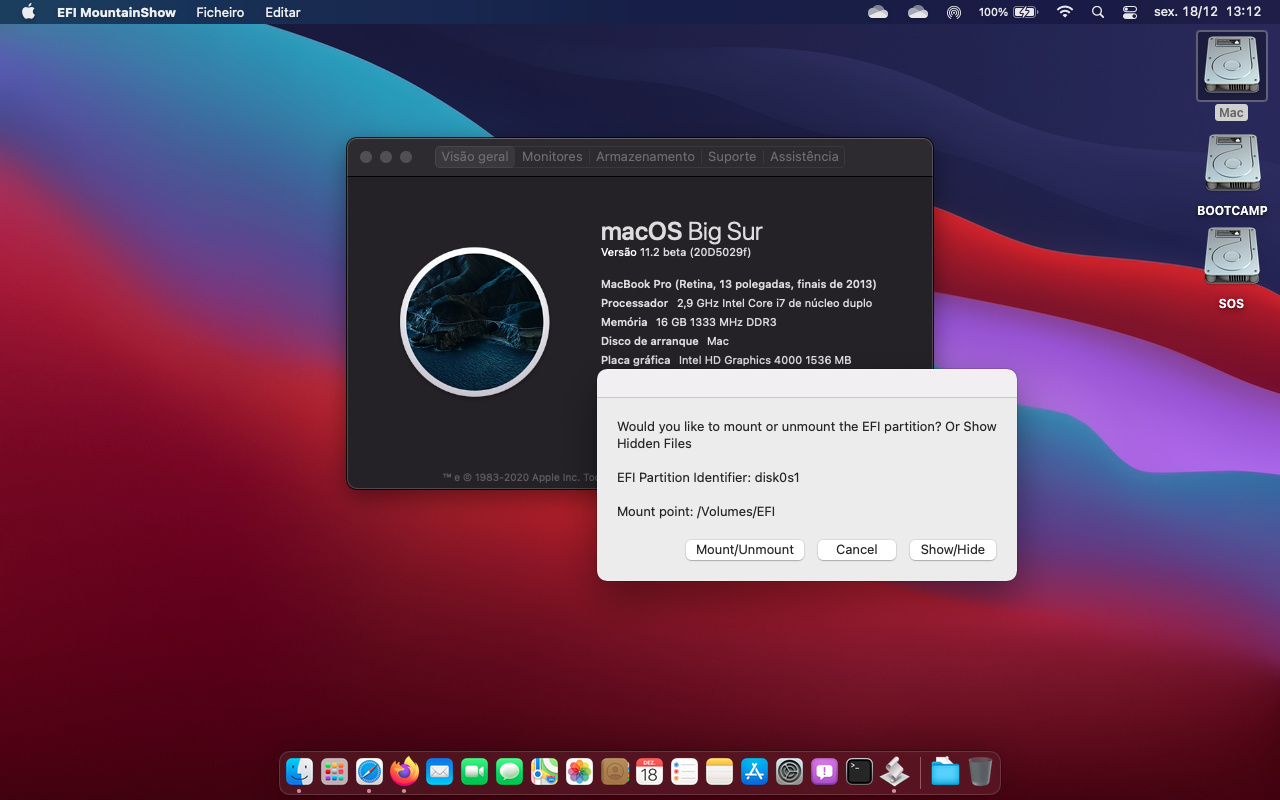Open FaceTime from the Dock
Image resolution: width=1280 pixels, height=800 pixels.
[474, 771]
